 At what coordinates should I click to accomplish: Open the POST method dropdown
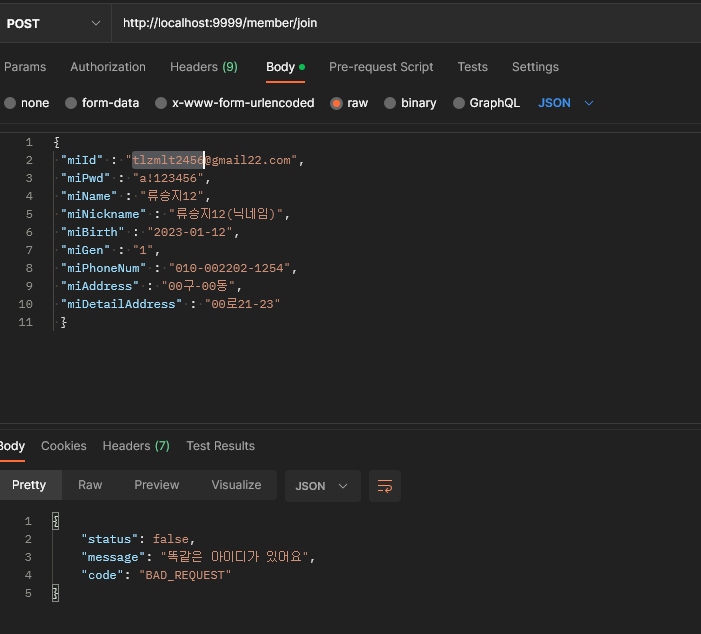pos(54,23)
